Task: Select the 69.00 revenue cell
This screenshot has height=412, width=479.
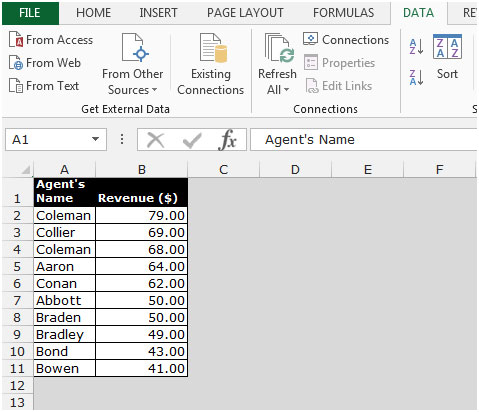Action: click(142, 232)
